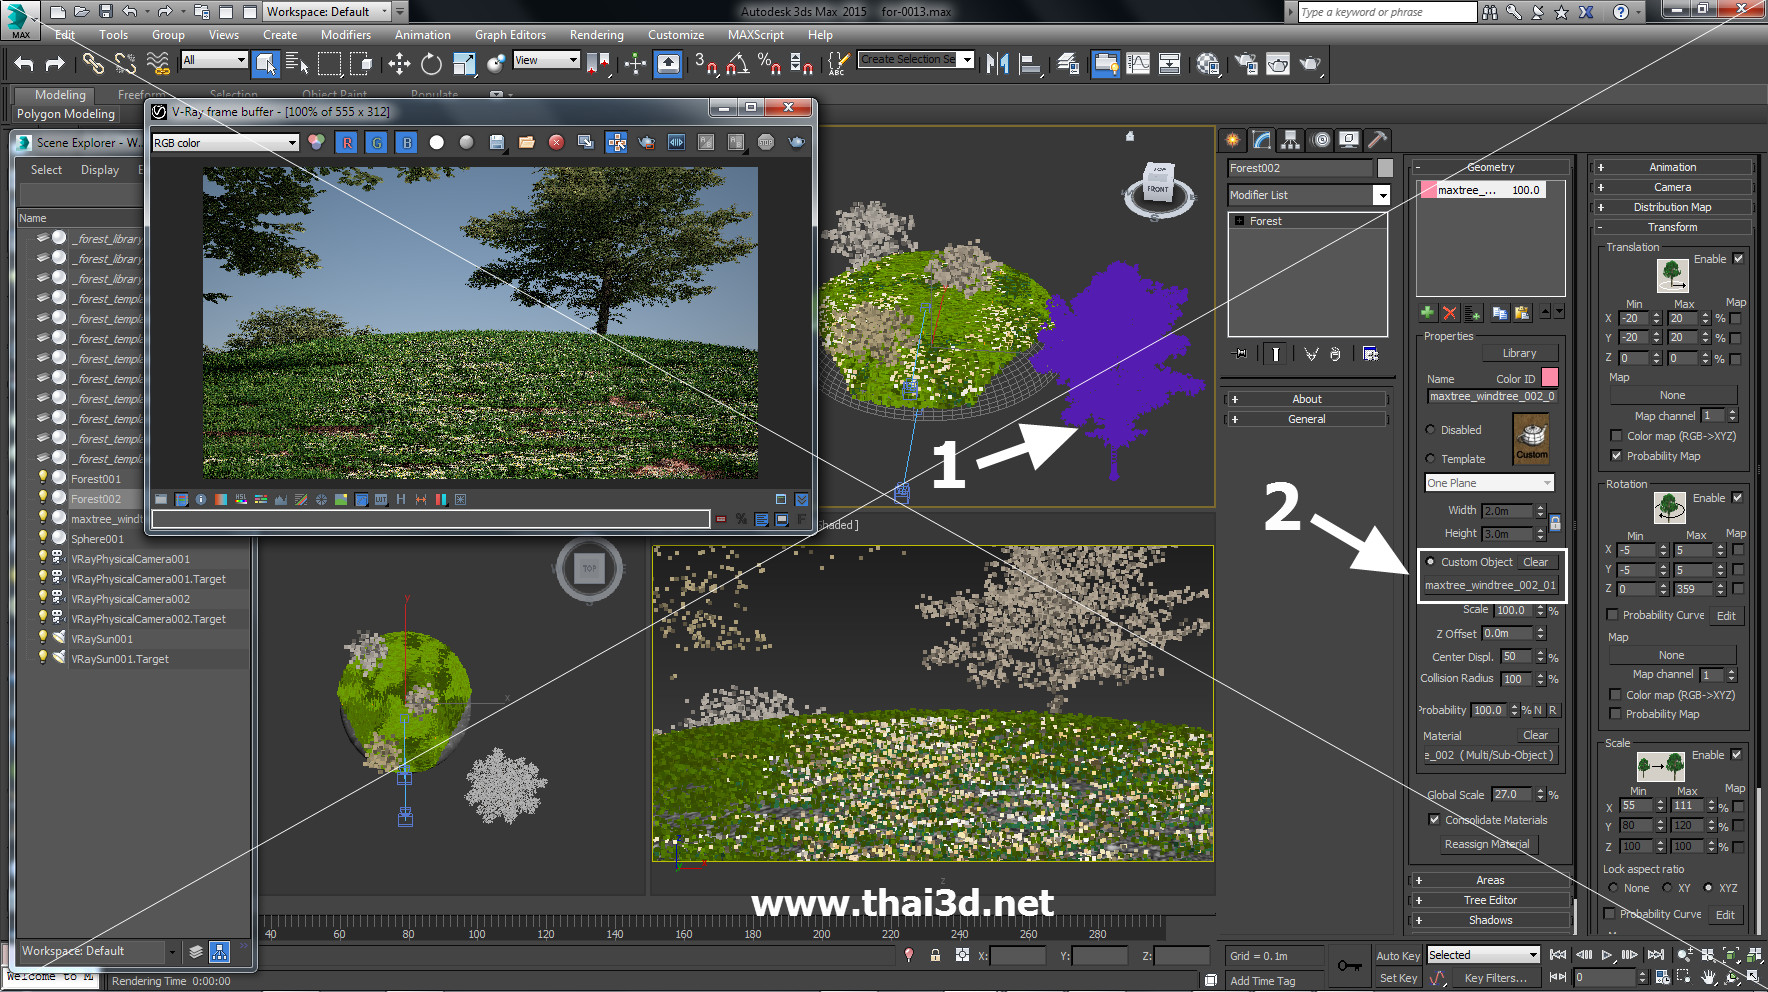Open the Mirror tool in main toolbar
The height and width of the screenshot is (992, 1768).
(x=997, y=64)
